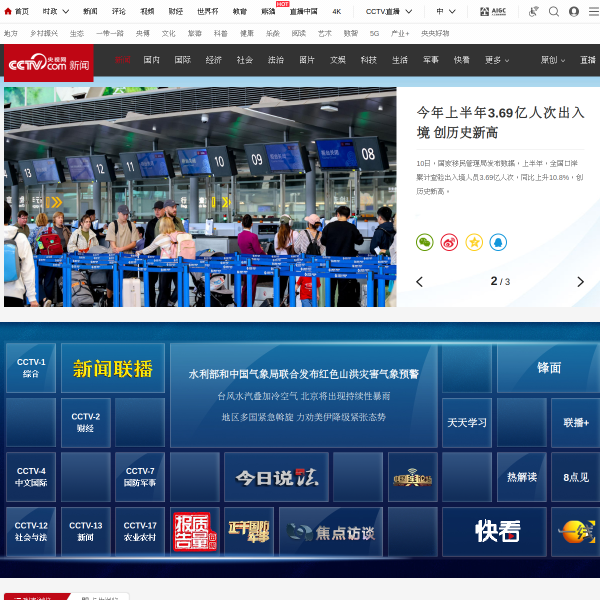The image size is (600, 600).
Task: Open 一带一路 in secondary nav
Action: point(110,34)
